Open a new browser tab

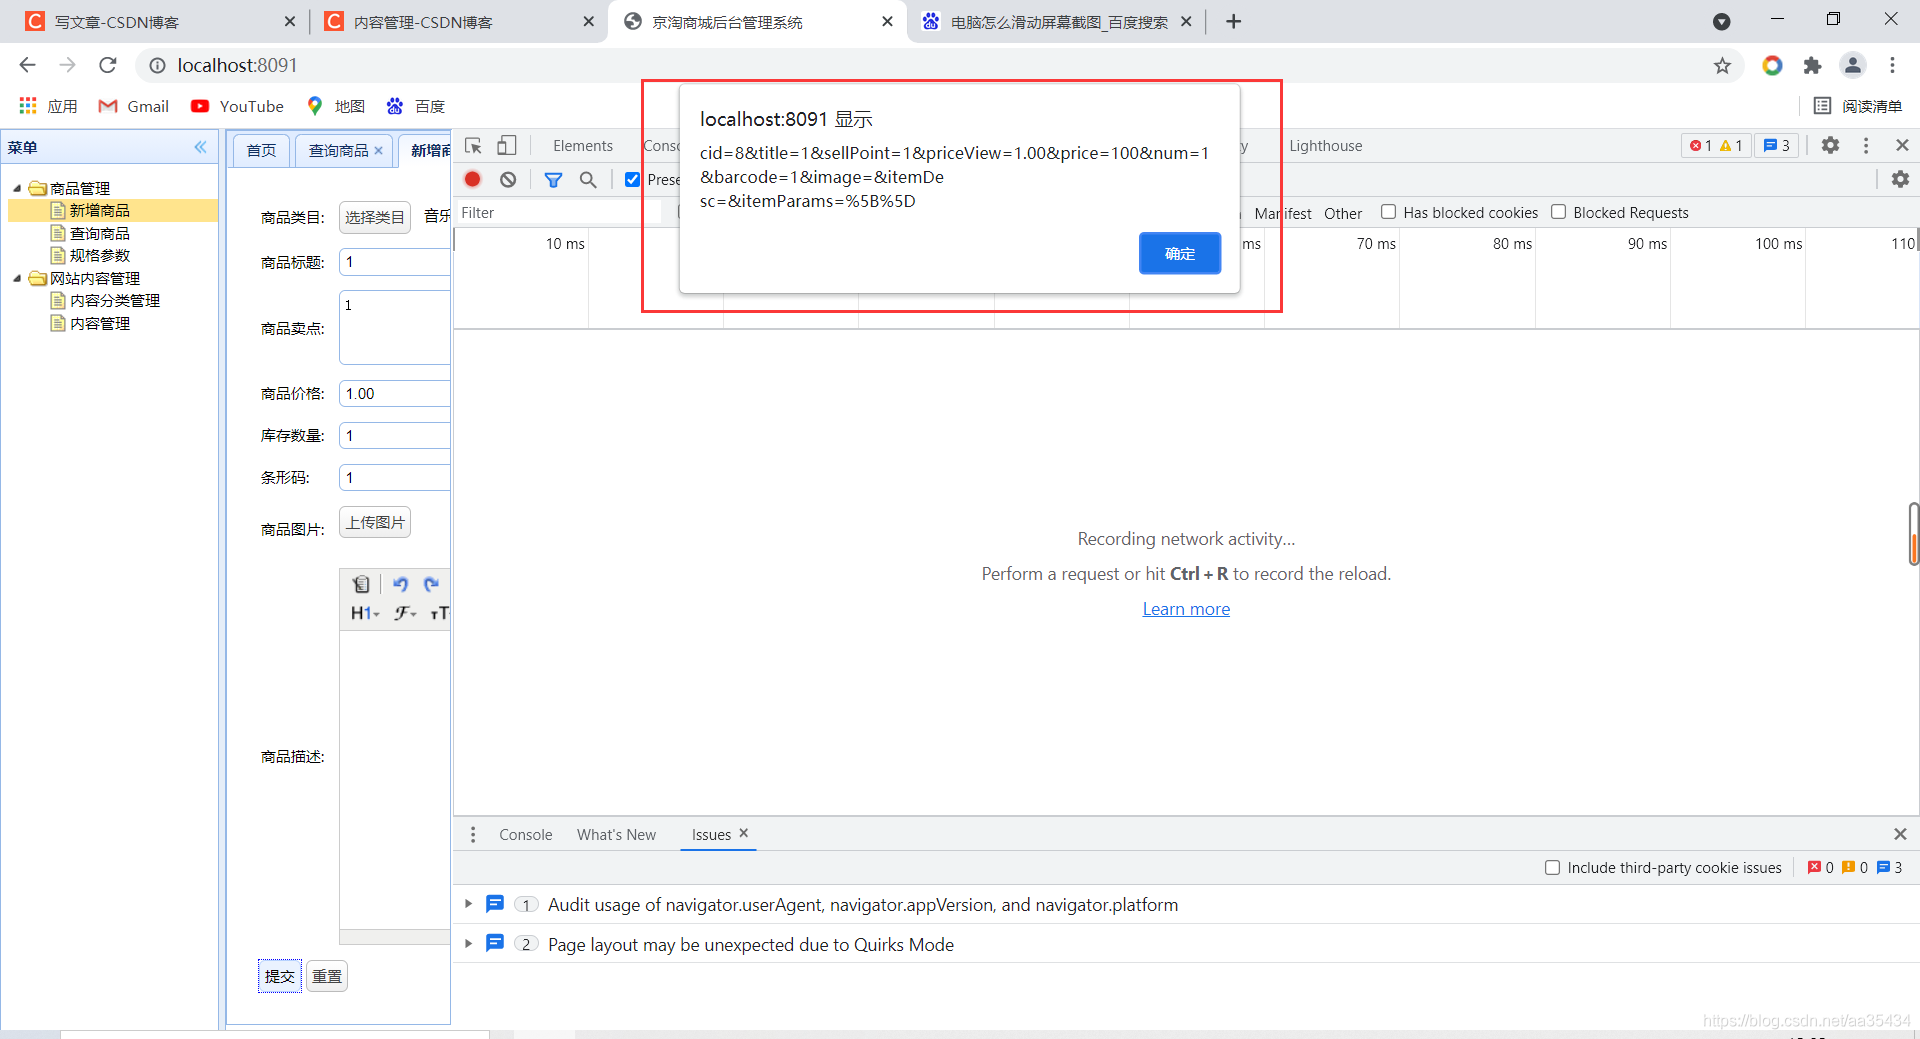pos(1234,21)
